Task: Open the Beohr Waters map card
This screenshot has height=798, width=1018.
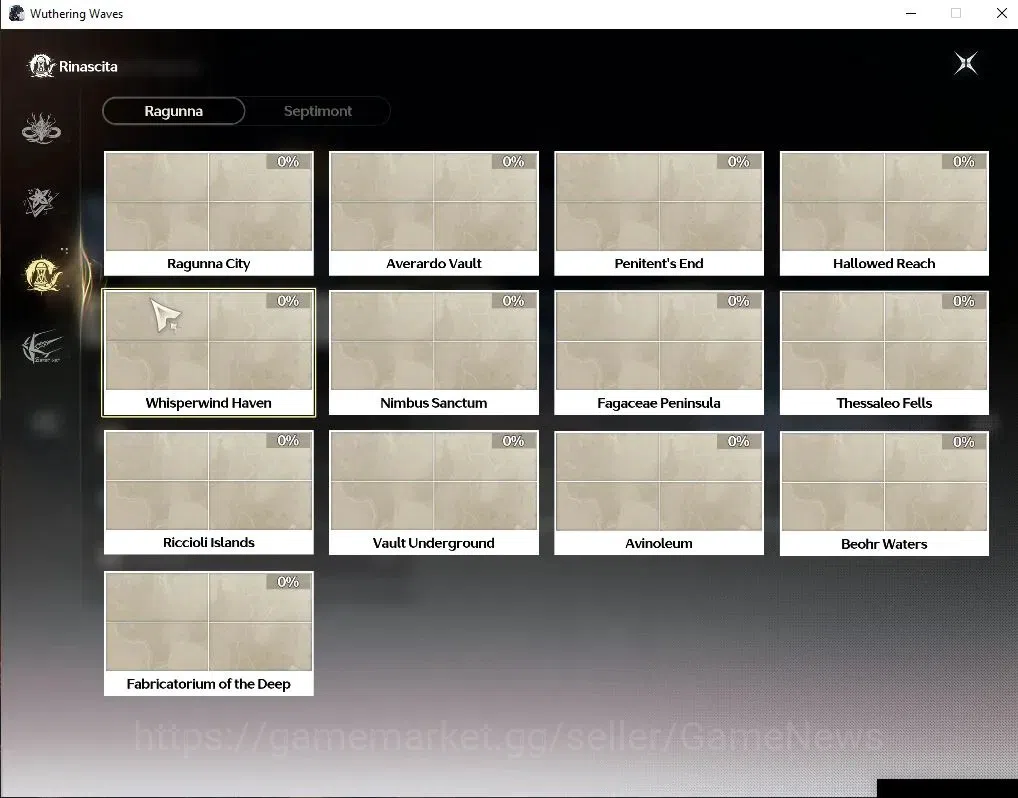Action: [884, 493]
